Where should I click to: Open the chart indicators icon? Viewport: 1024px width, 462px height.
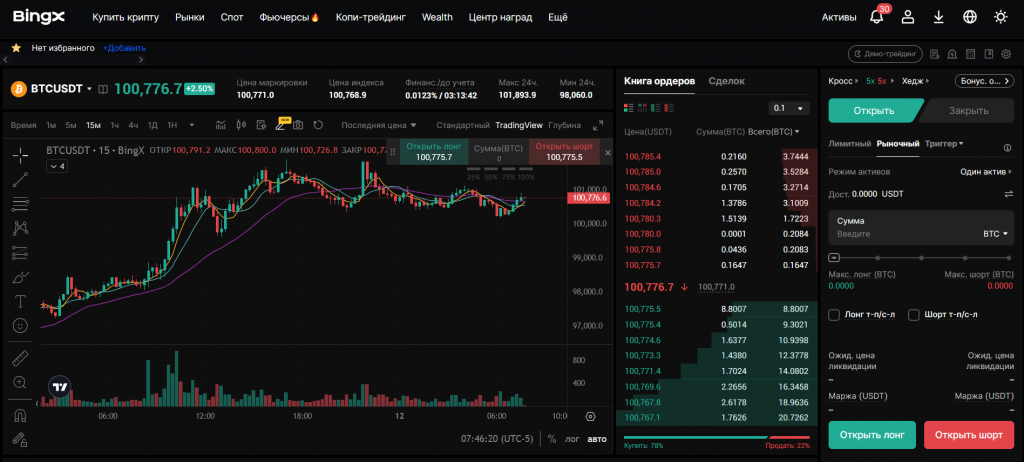pos(221,125)
